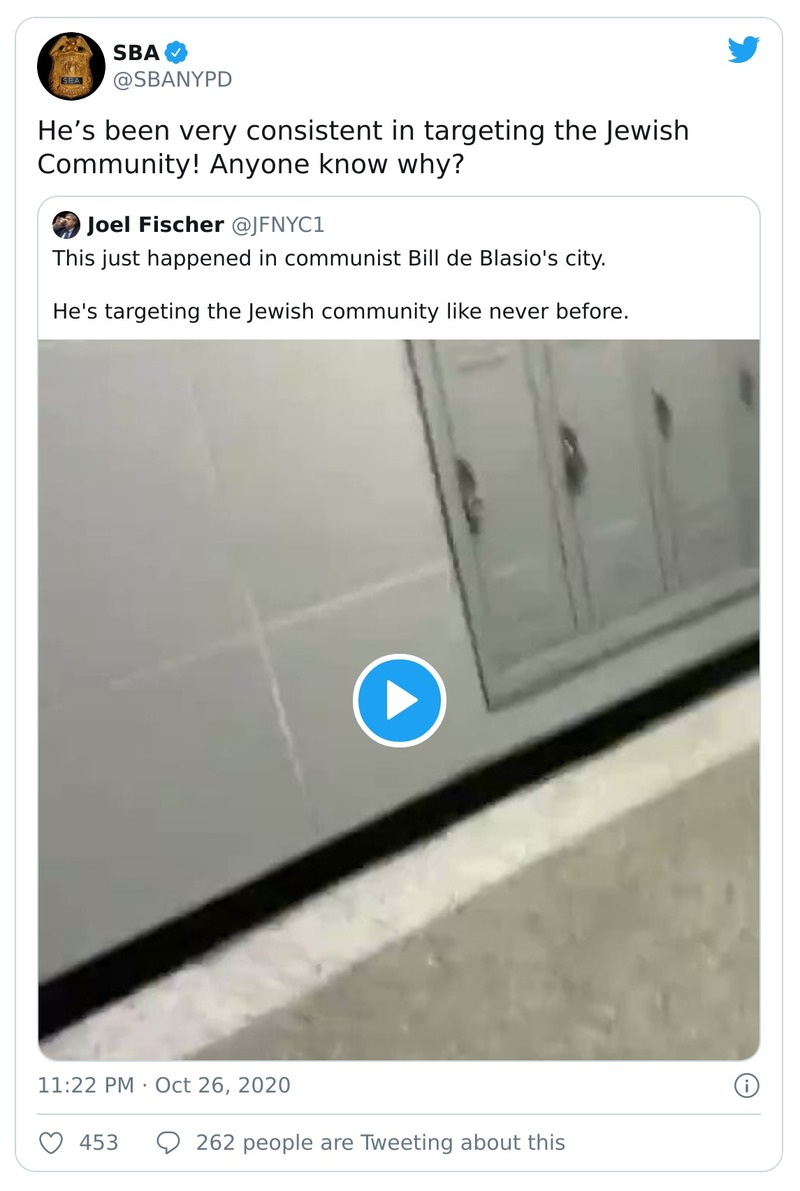Click the SBA display name

(x=136, y=52)
